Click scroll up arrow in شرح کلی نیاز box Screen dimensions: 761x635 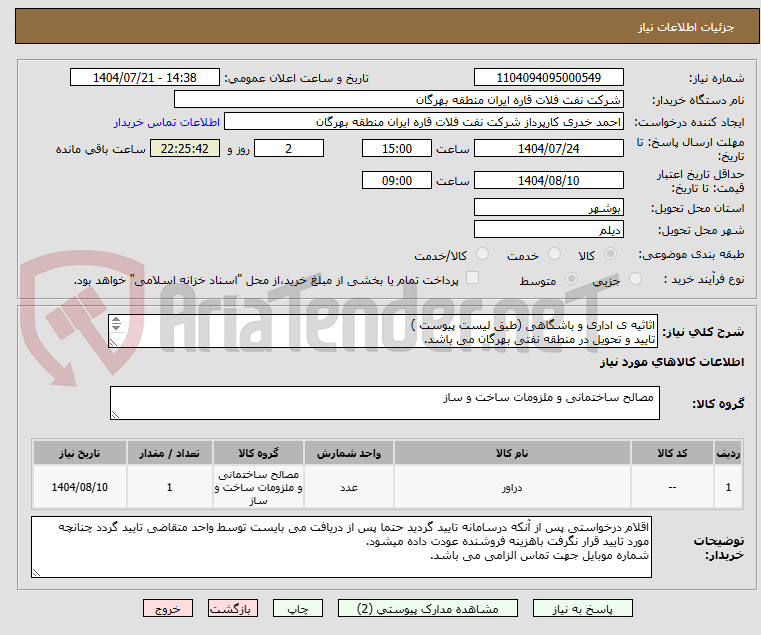click(116, 319)
